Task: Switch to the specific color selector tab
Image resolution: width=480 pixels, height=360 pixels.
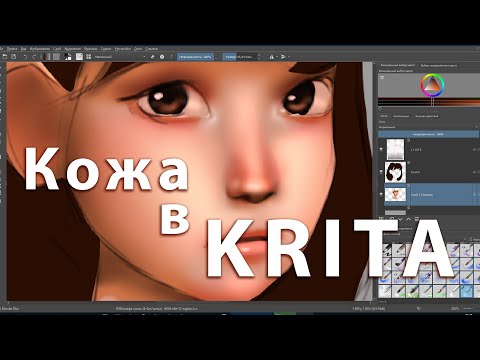Action: (x=439, y=65)
